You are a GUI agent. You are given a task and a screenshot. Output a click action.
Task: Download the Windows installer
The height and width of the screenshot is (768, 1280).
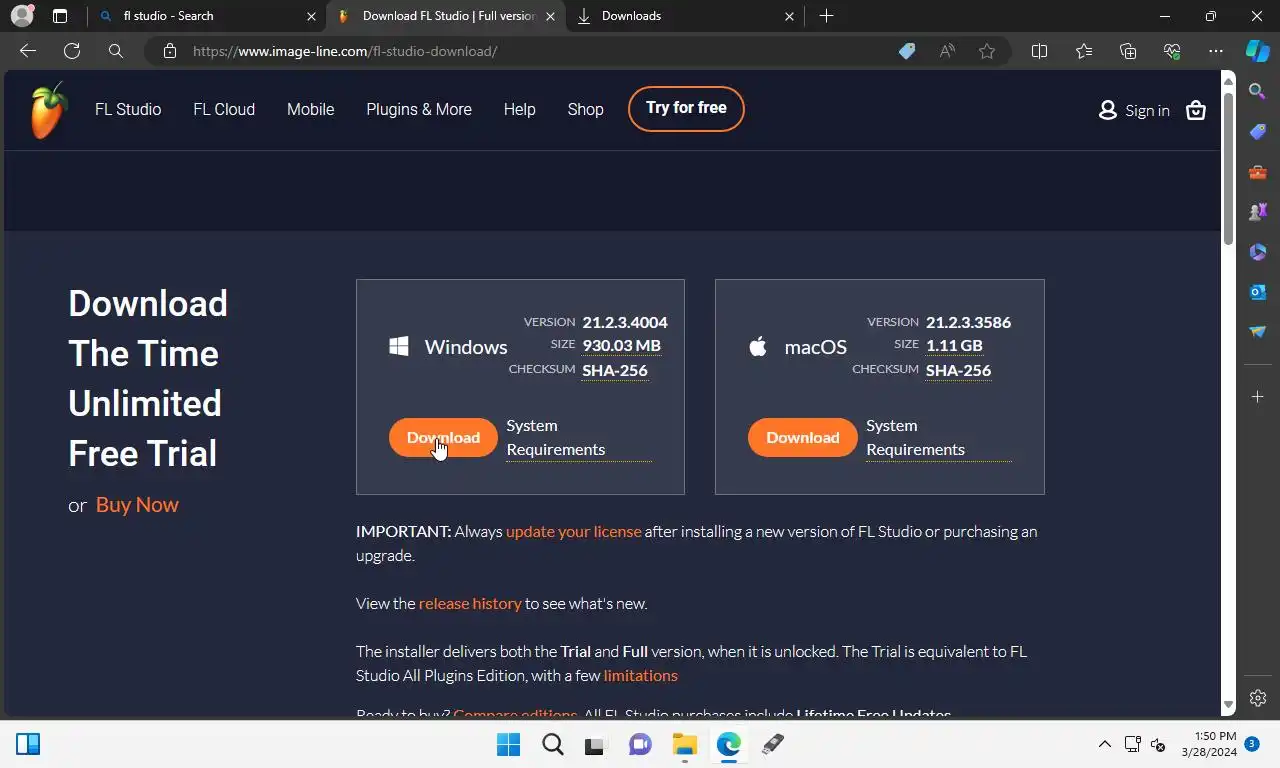[443, 437]
